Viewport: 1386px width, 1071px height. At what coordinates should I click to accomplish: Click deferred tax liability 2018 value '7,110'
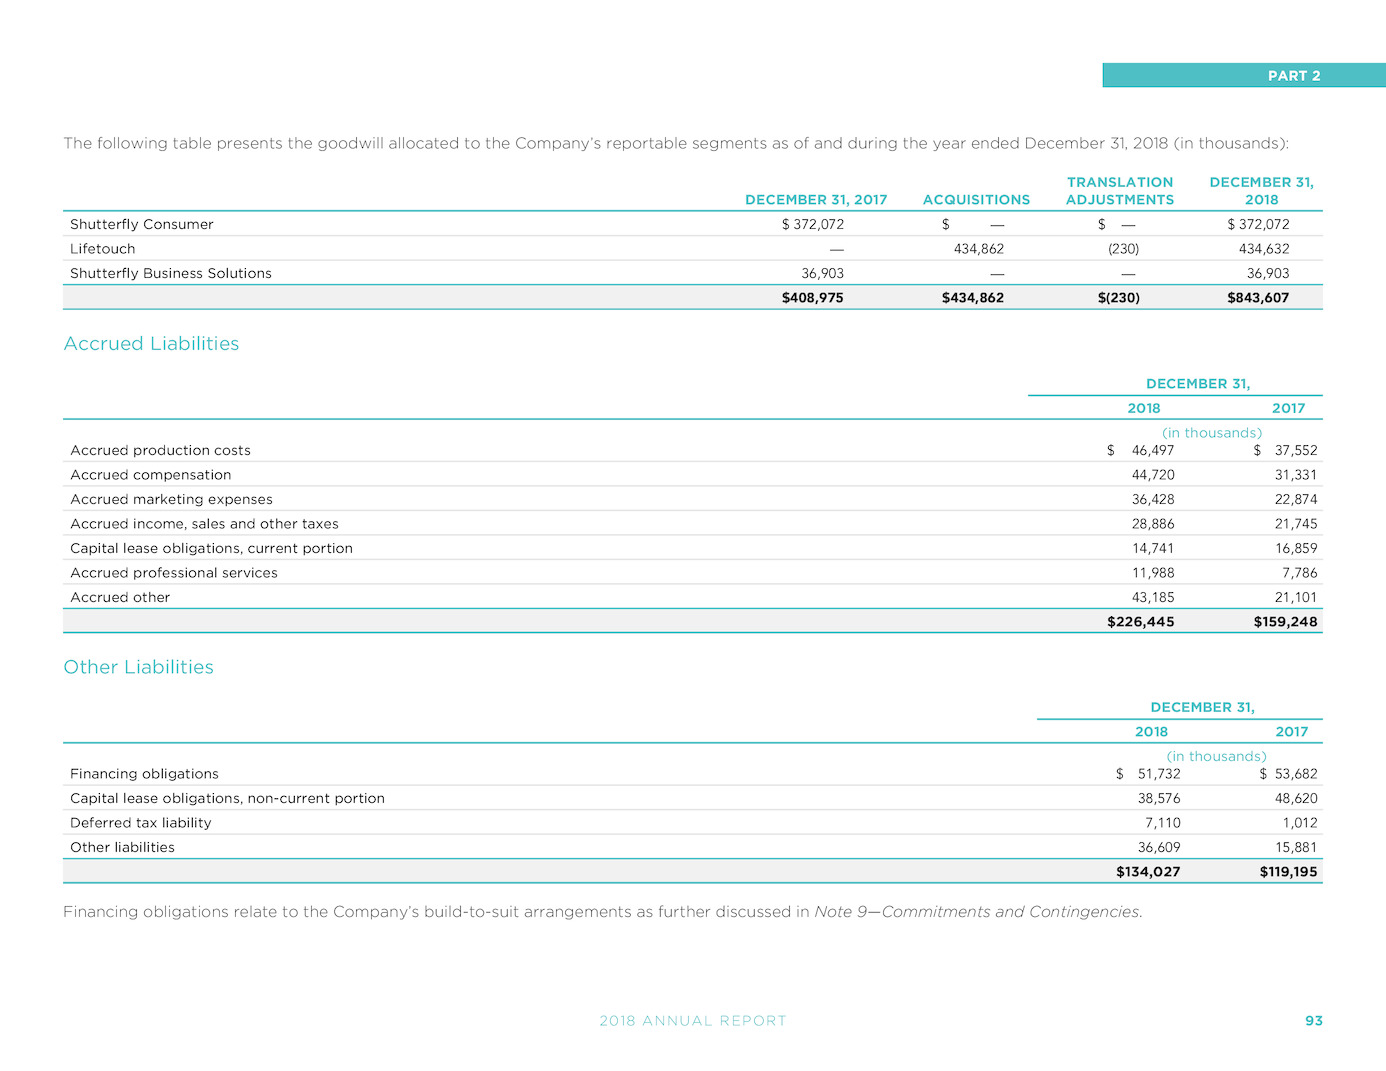pos(1163,823)
